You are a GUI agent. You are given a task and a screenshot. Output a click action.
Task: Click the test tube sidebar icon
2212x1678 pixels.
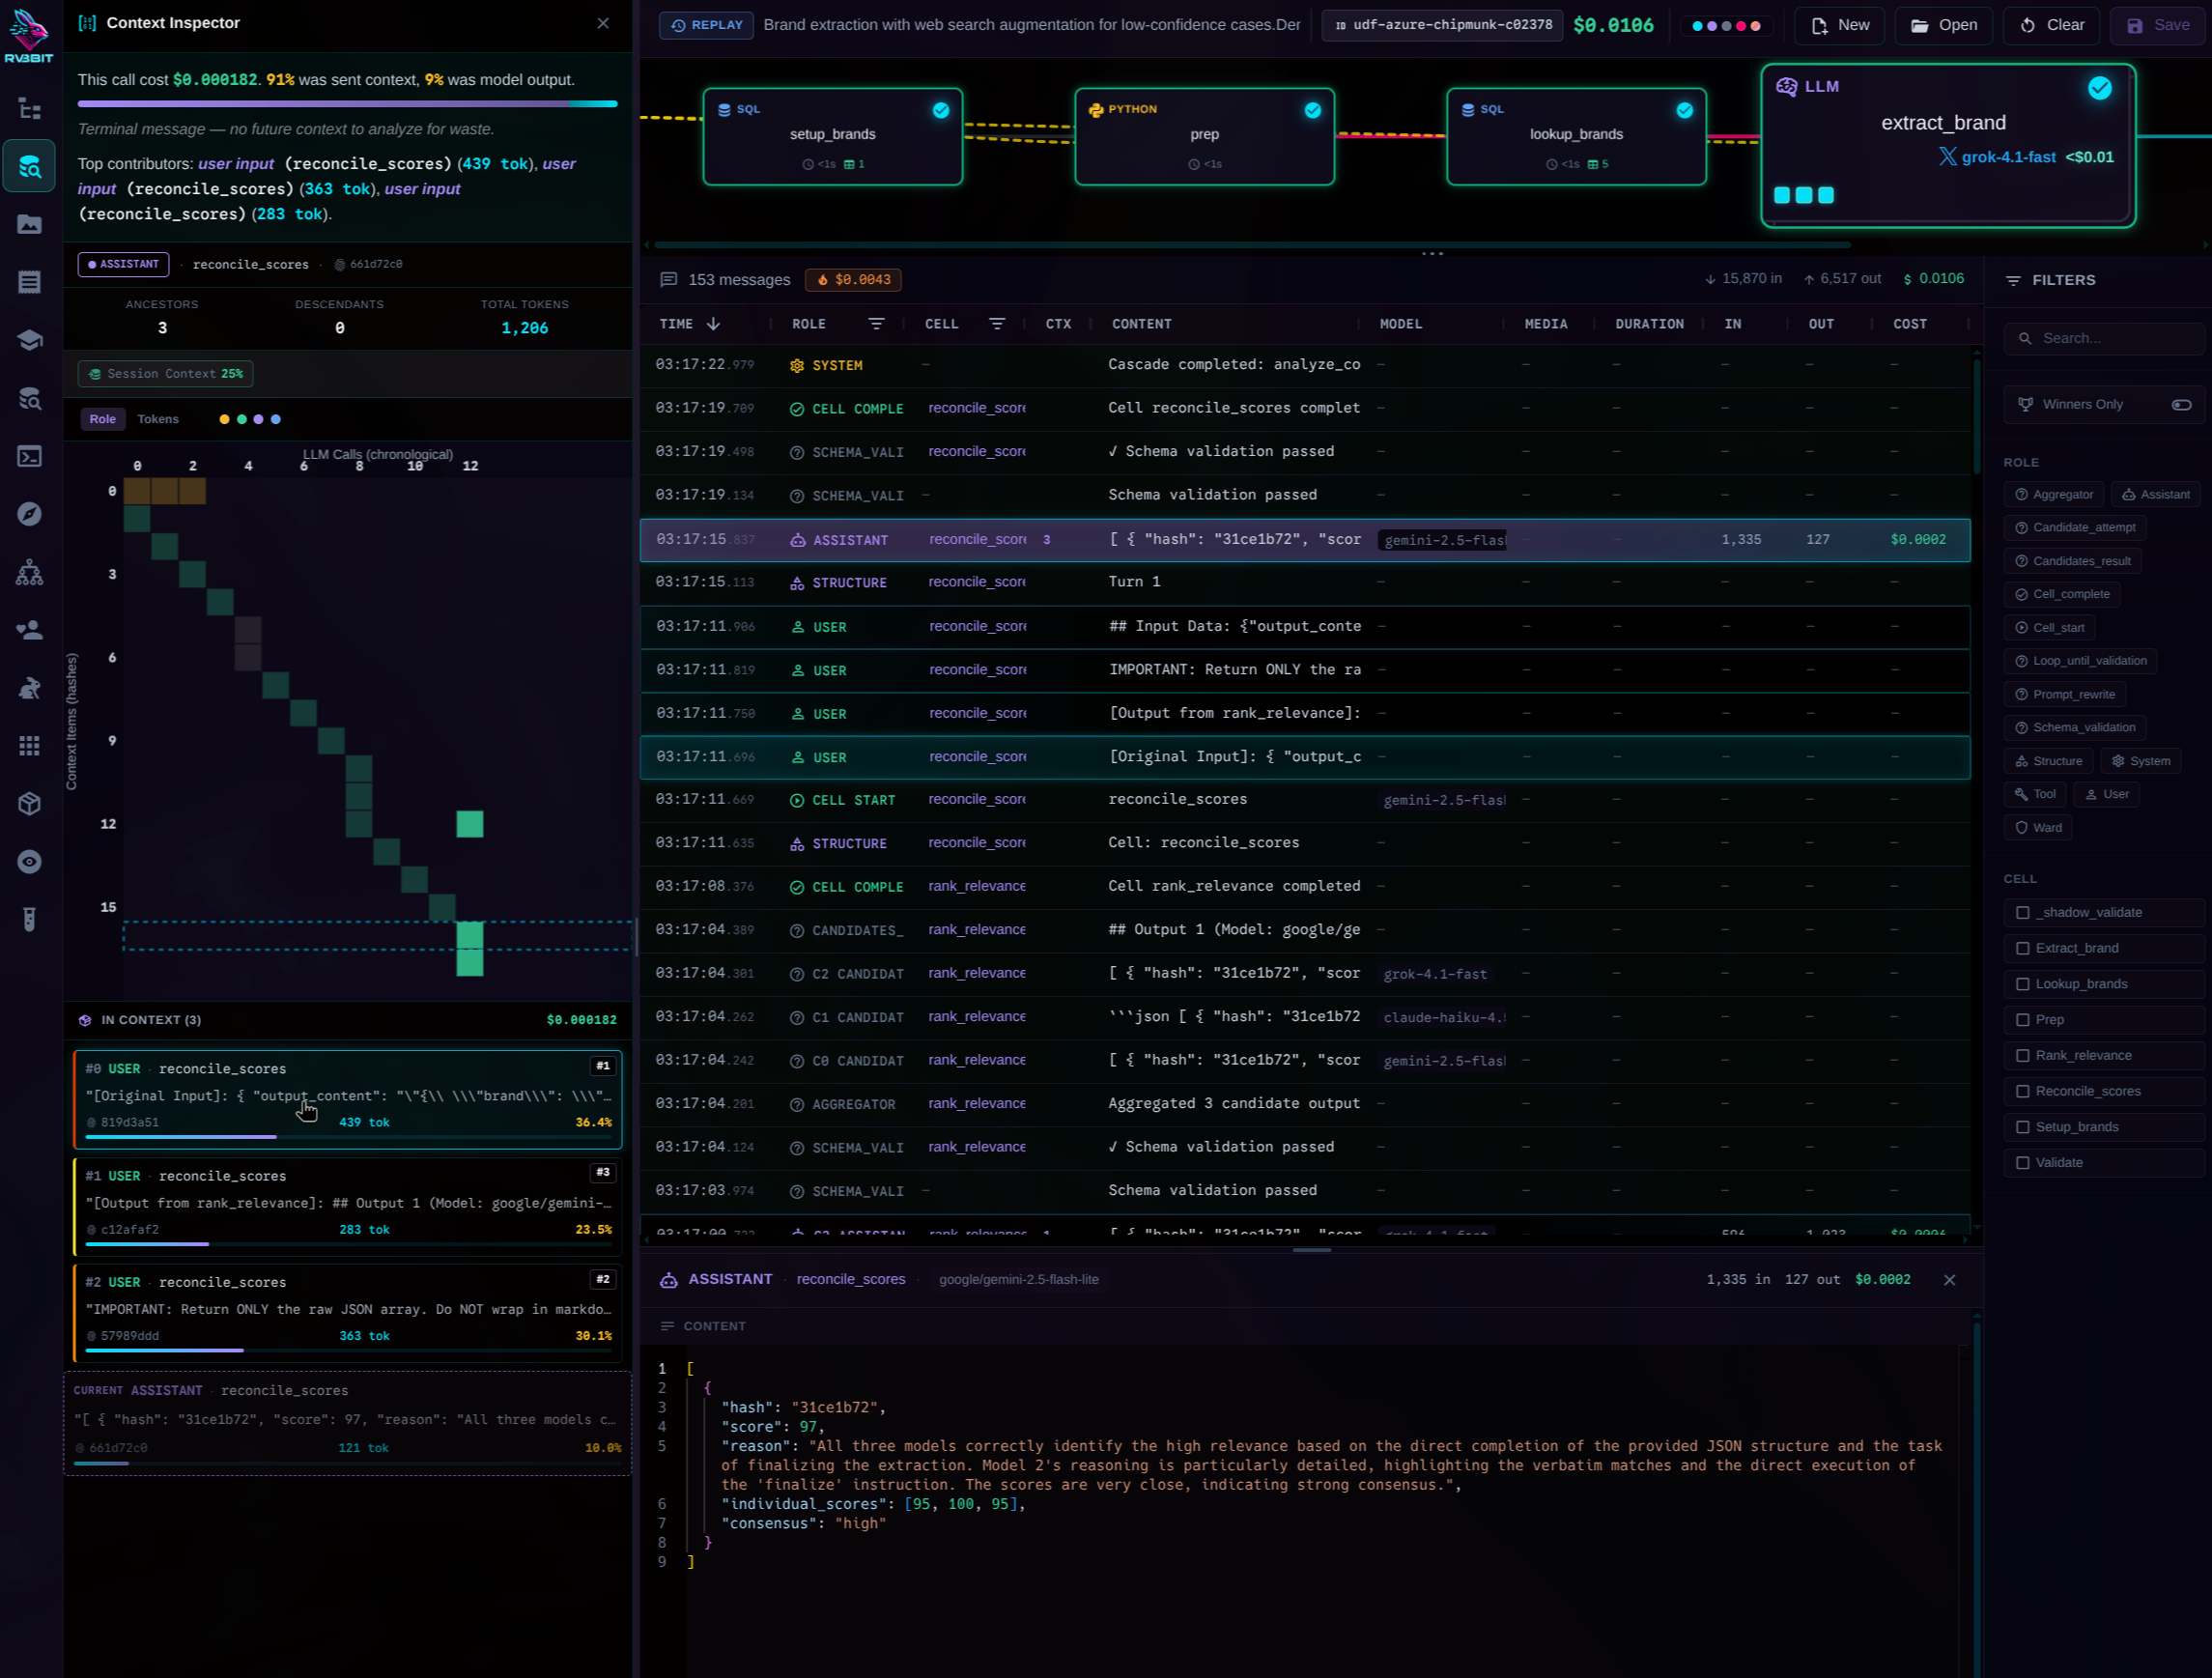[x=29, y=919]
